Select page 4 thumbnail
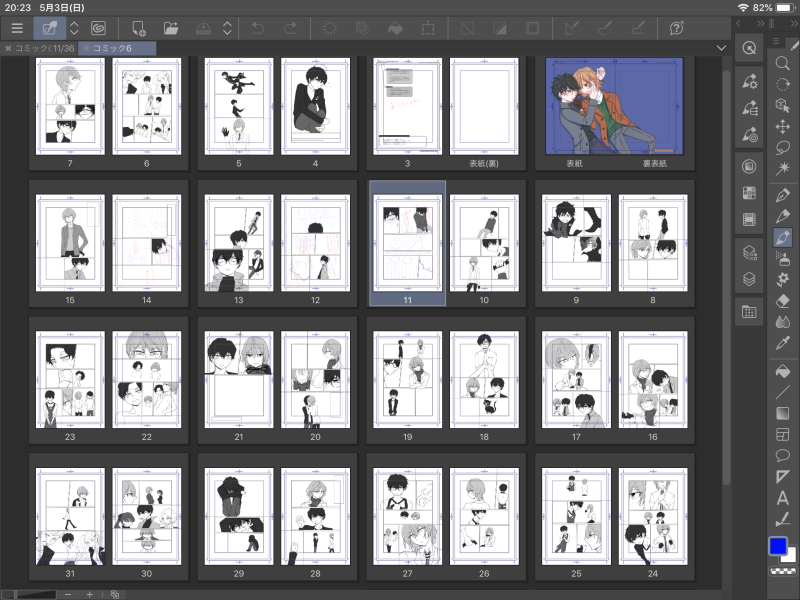800x600 pixels. click(315, 106)
